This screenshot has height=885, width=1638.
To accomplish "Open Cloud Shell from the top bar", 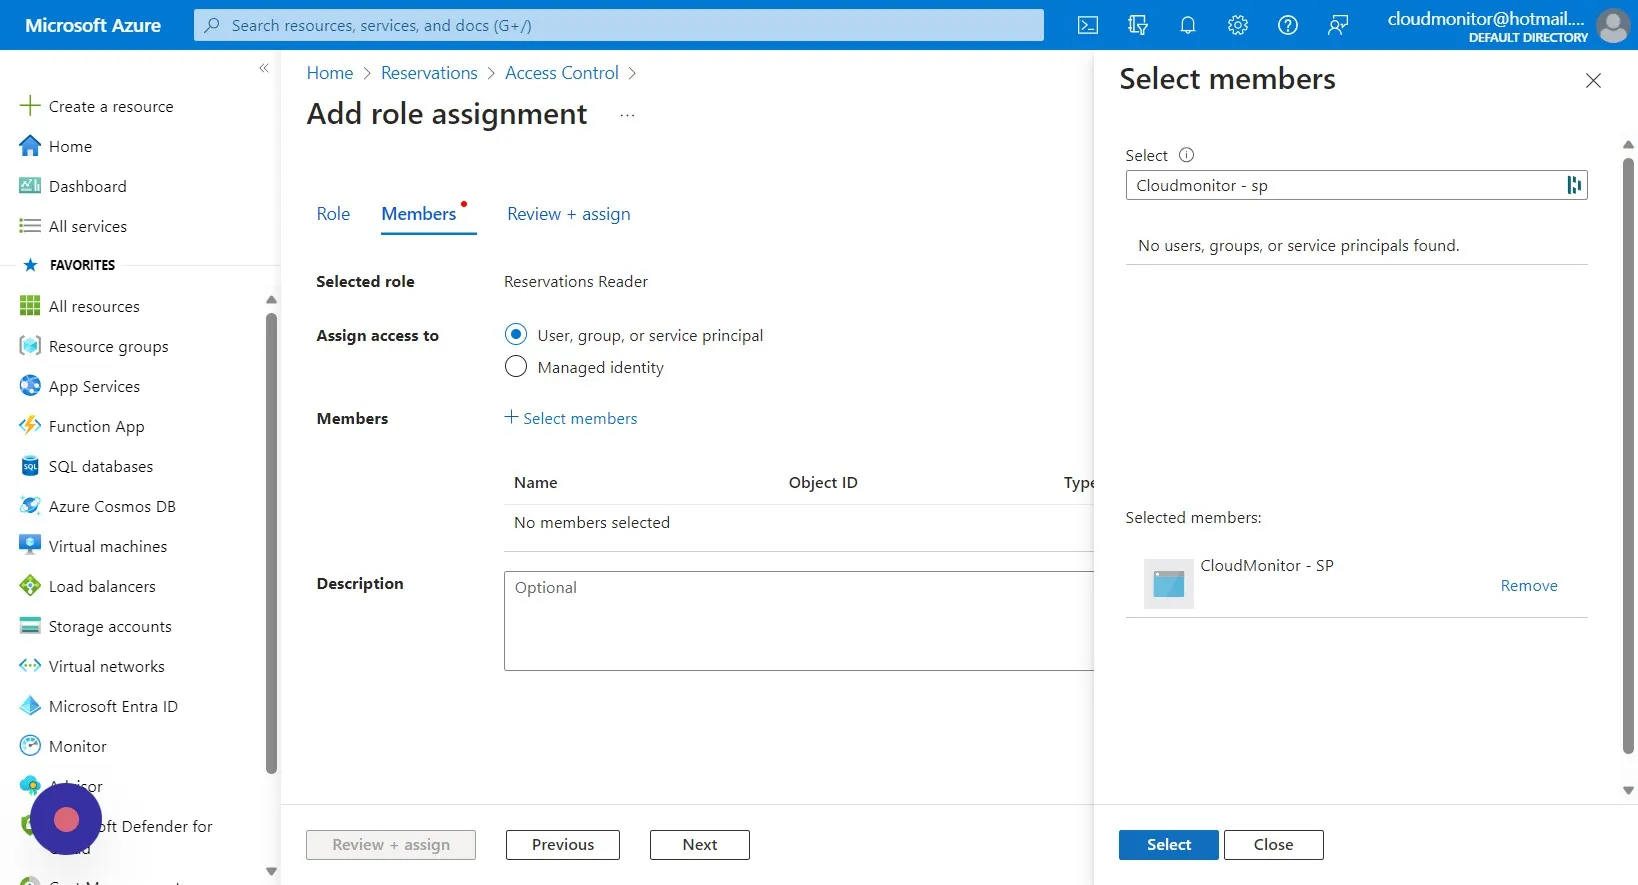I will [1088, 25].
